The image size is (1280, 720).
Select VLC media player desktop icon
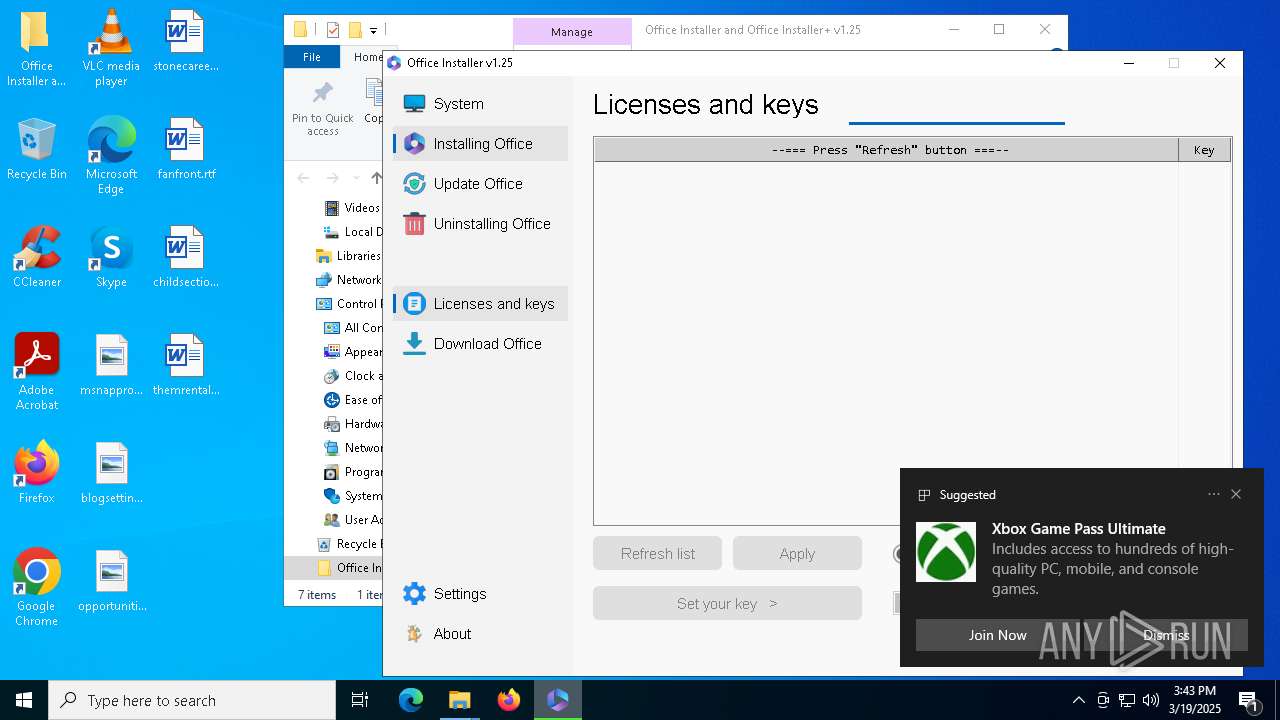[111, 49]
